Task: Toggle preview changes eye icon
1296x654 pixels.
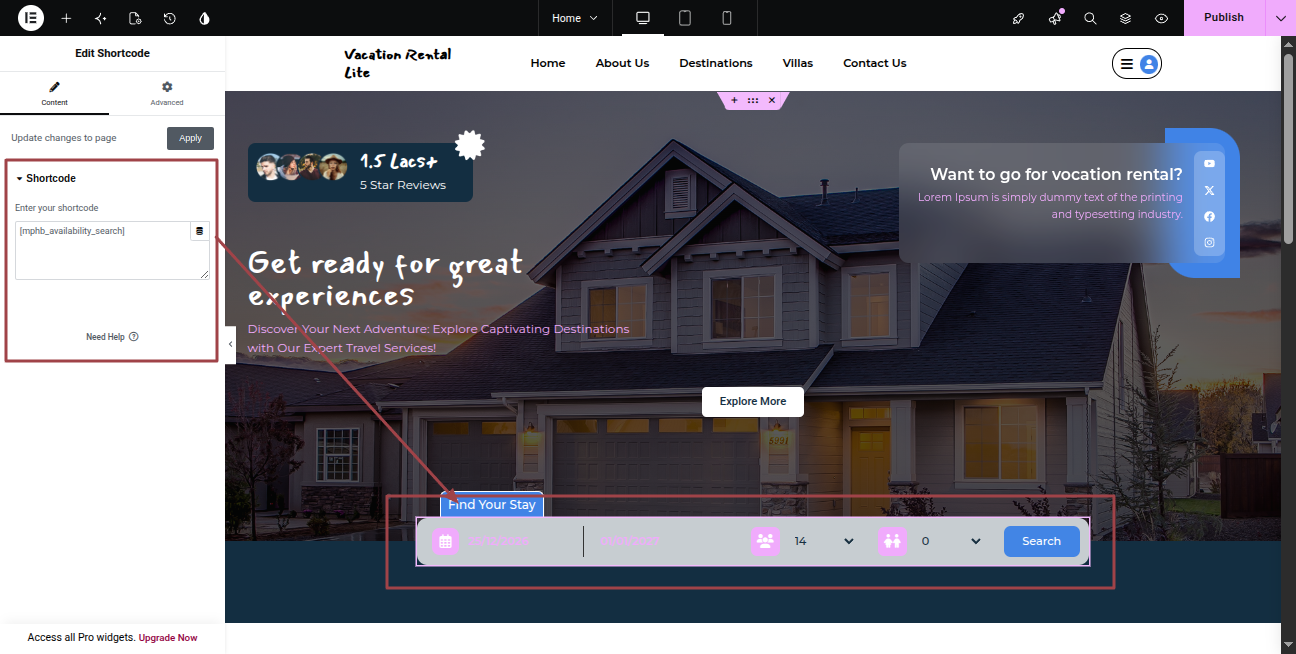Action: (1161, 18)
